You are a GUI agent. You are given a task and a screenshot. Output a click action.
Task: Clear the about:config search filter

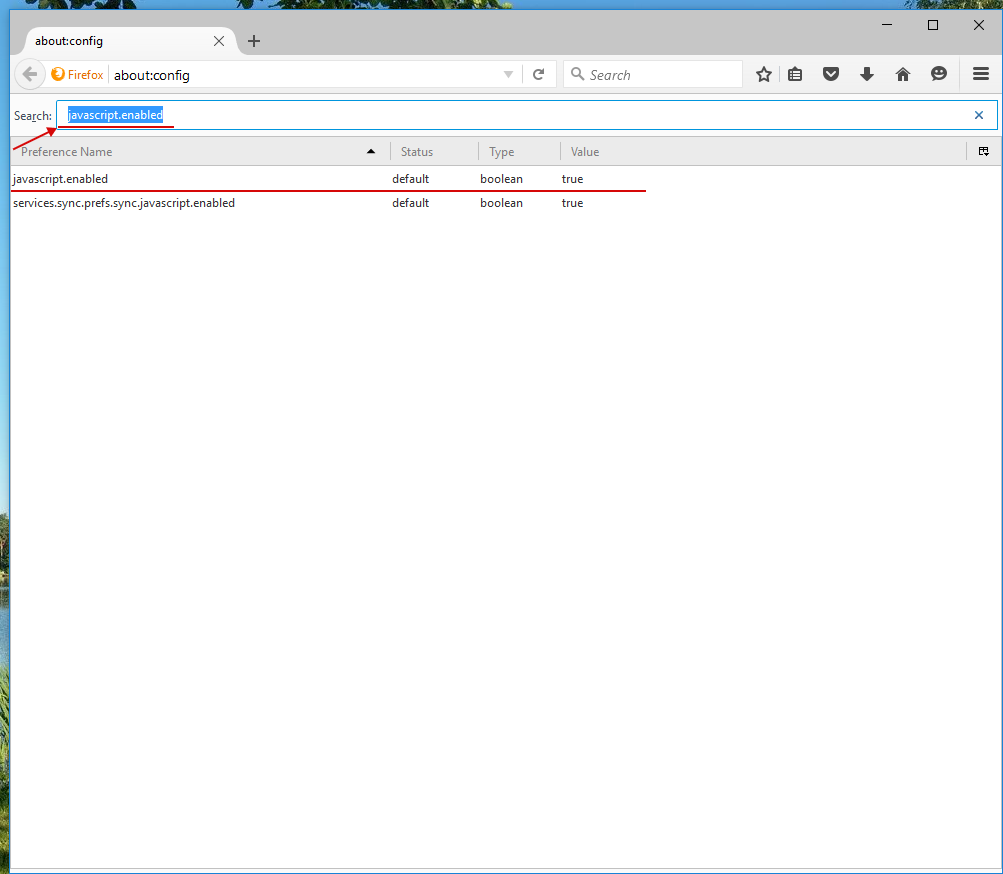[979, 115]
